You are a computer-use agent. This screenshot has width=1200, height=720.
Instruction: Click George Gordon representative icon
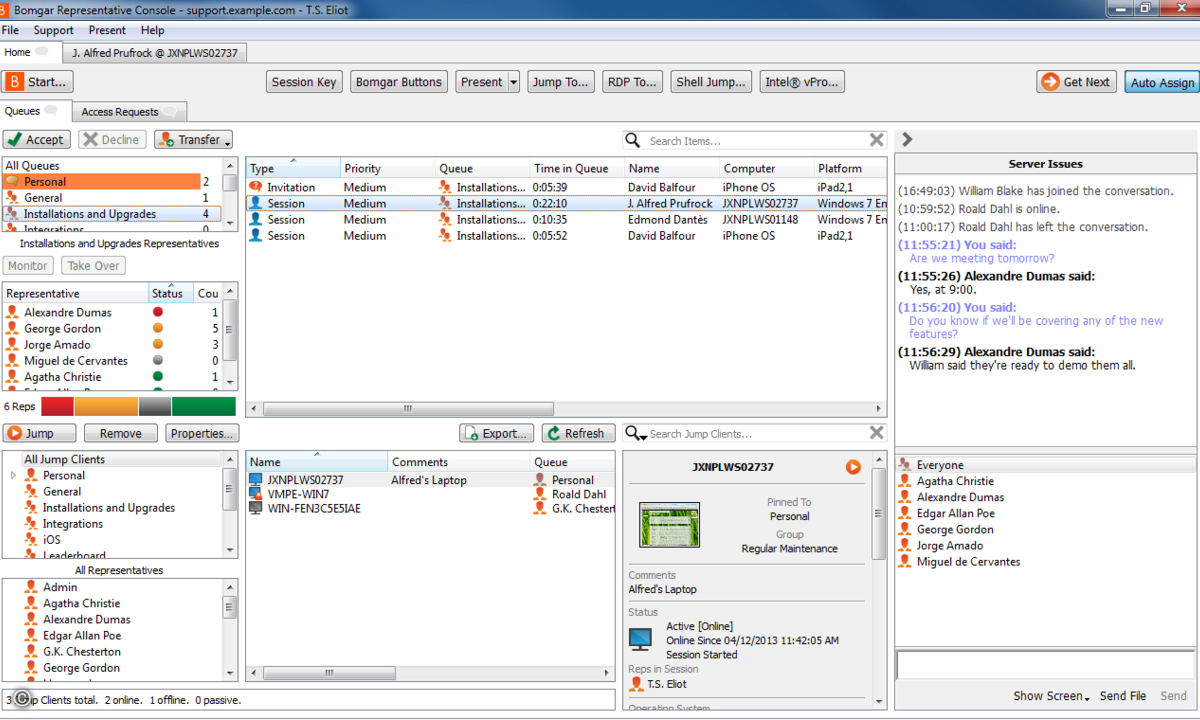coord(13,329)
